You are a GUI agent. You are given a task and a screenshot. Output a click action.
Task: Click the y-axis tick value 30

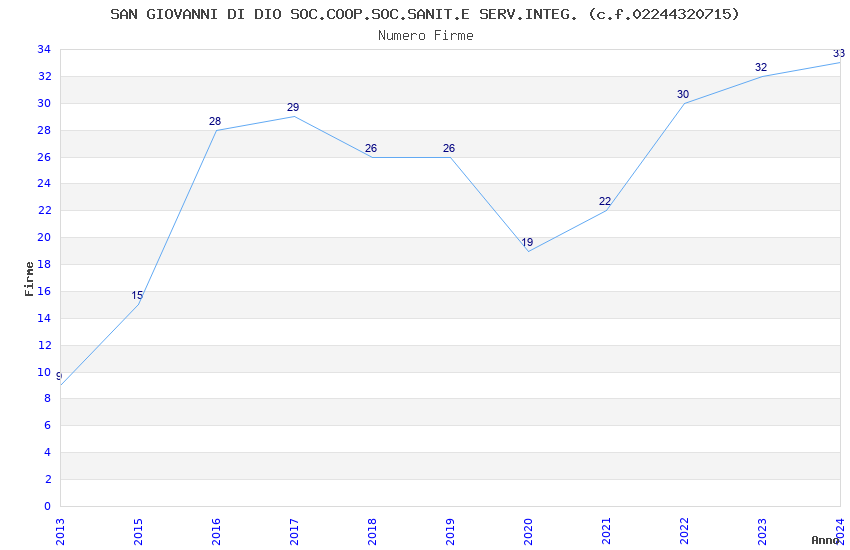44,103
